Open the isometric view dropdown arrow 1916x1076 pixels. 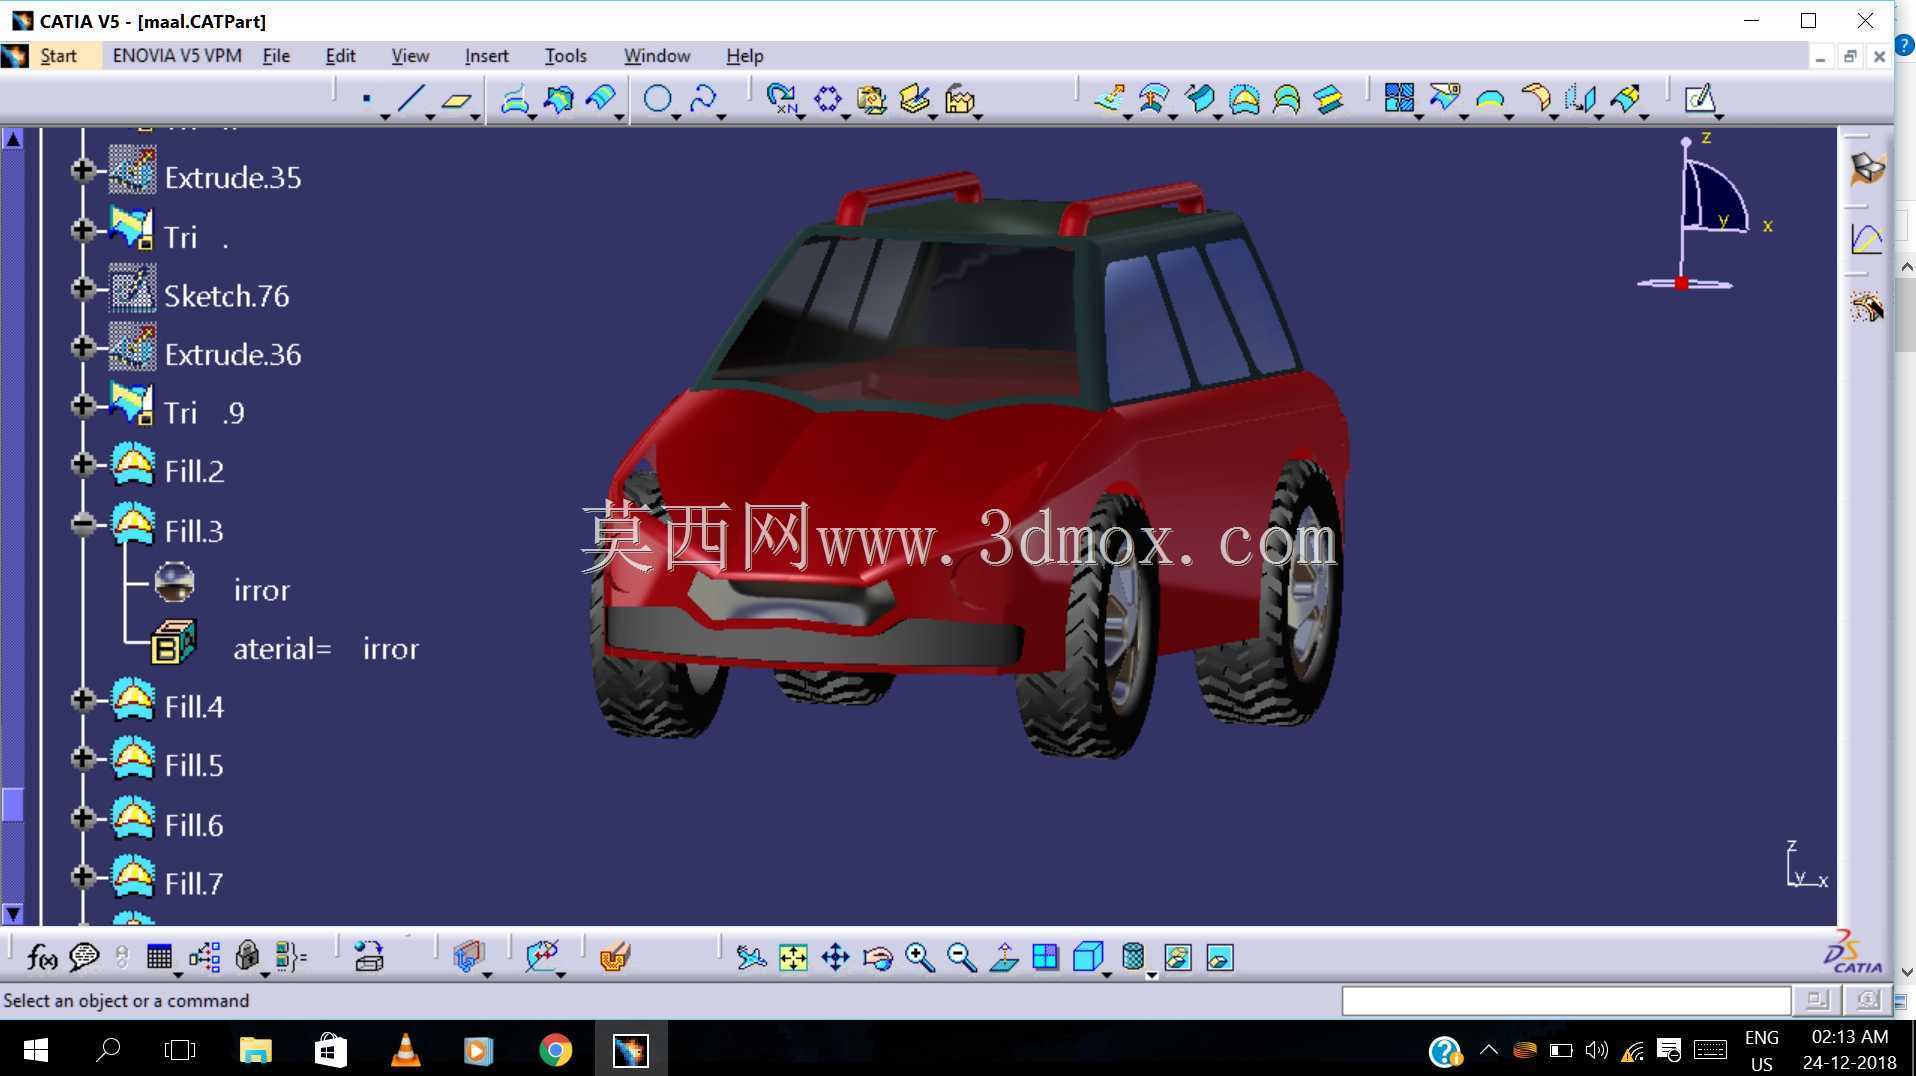click(x=1107, y=974)
